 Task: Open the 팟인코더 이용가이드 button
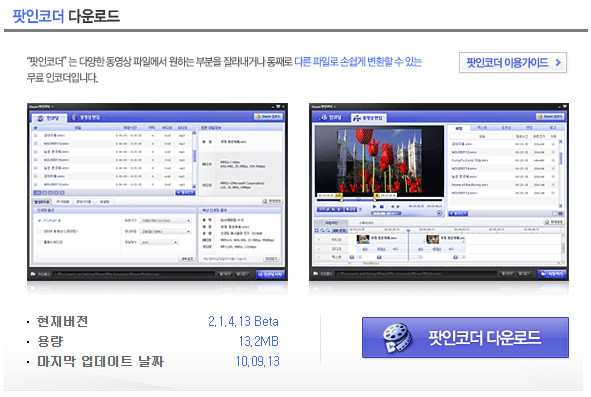513,63
